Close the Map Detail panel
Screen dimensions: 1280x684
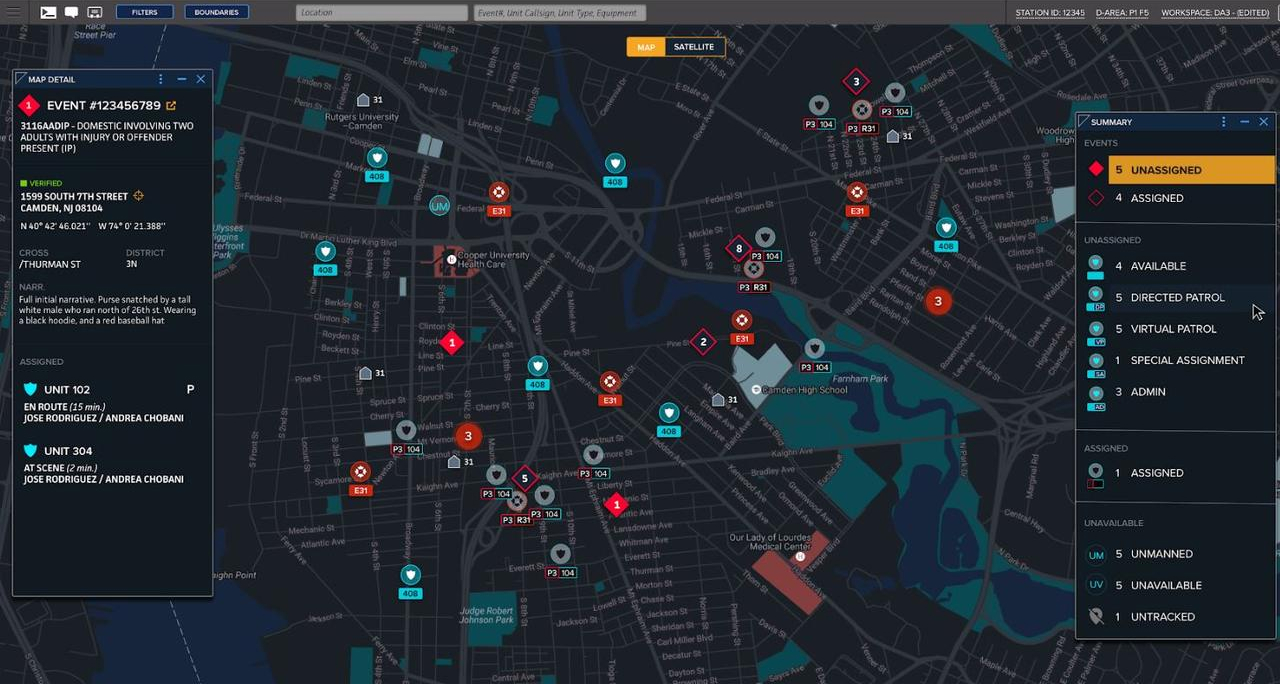pyautogui.click(x=201, y=79)
